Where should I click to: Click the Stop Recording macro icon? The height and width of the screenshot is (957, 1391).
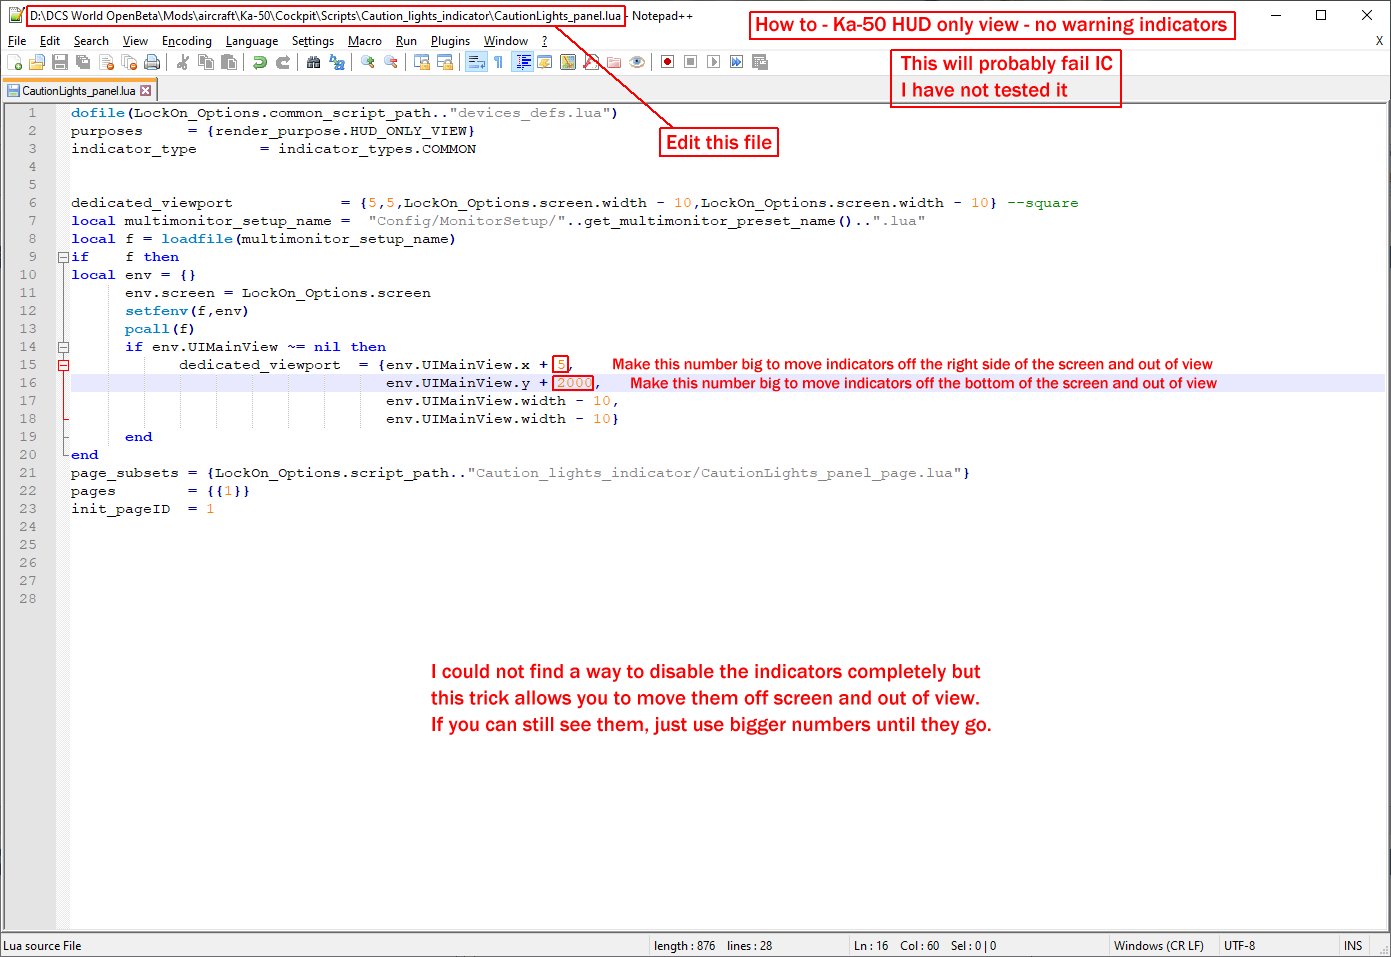tap(691, 62)
